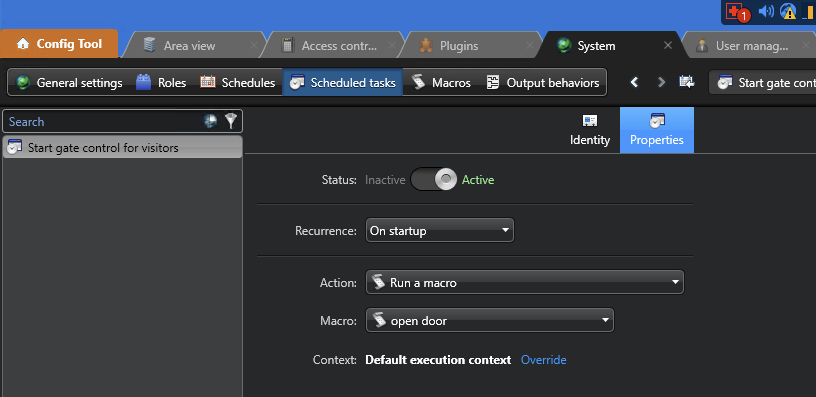The image size is (816, 397).
Task: Close the Access control tab
Action: pyautogui.click(x=392, y=46)
